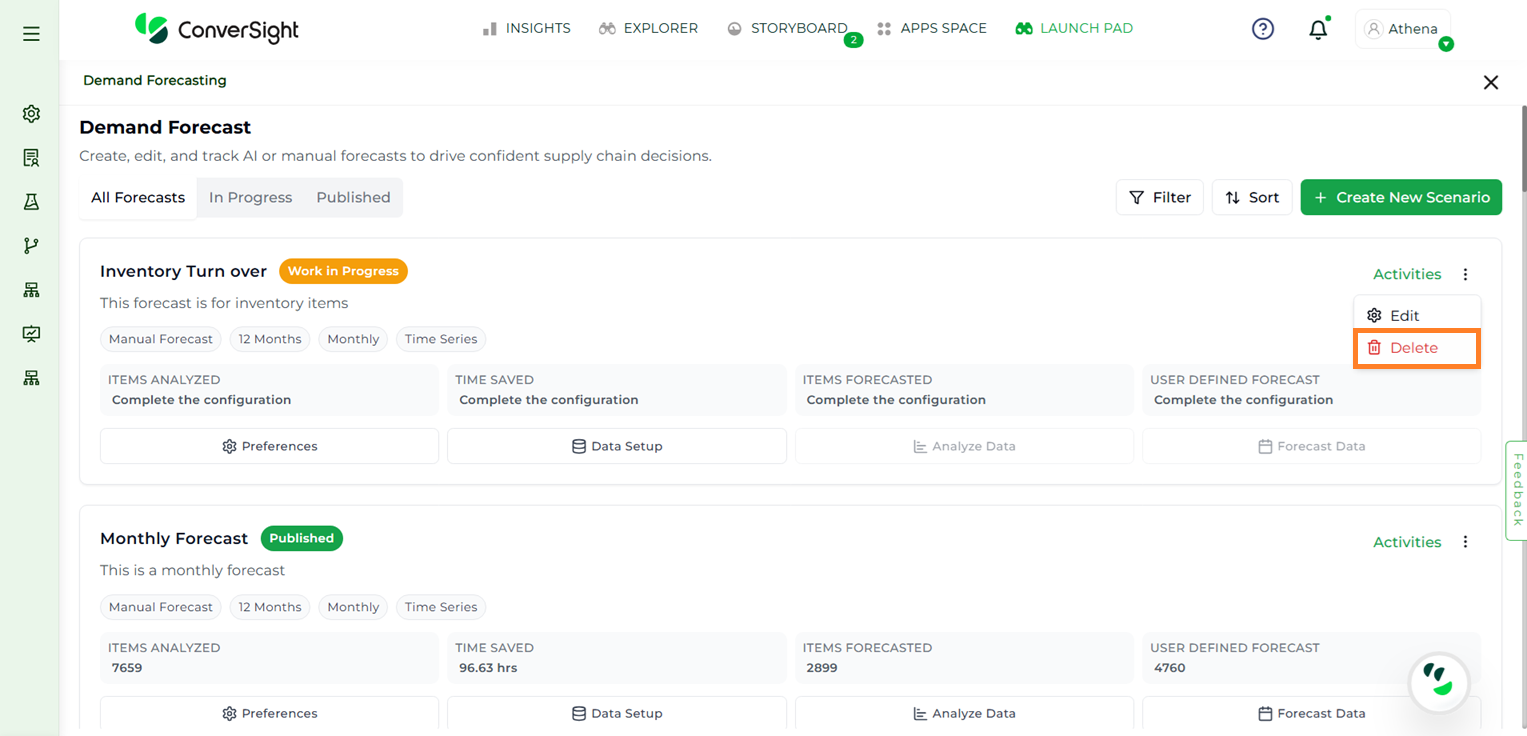Open the help question mark icon
Screen dimensions: 1527x736
[1263, 29]
